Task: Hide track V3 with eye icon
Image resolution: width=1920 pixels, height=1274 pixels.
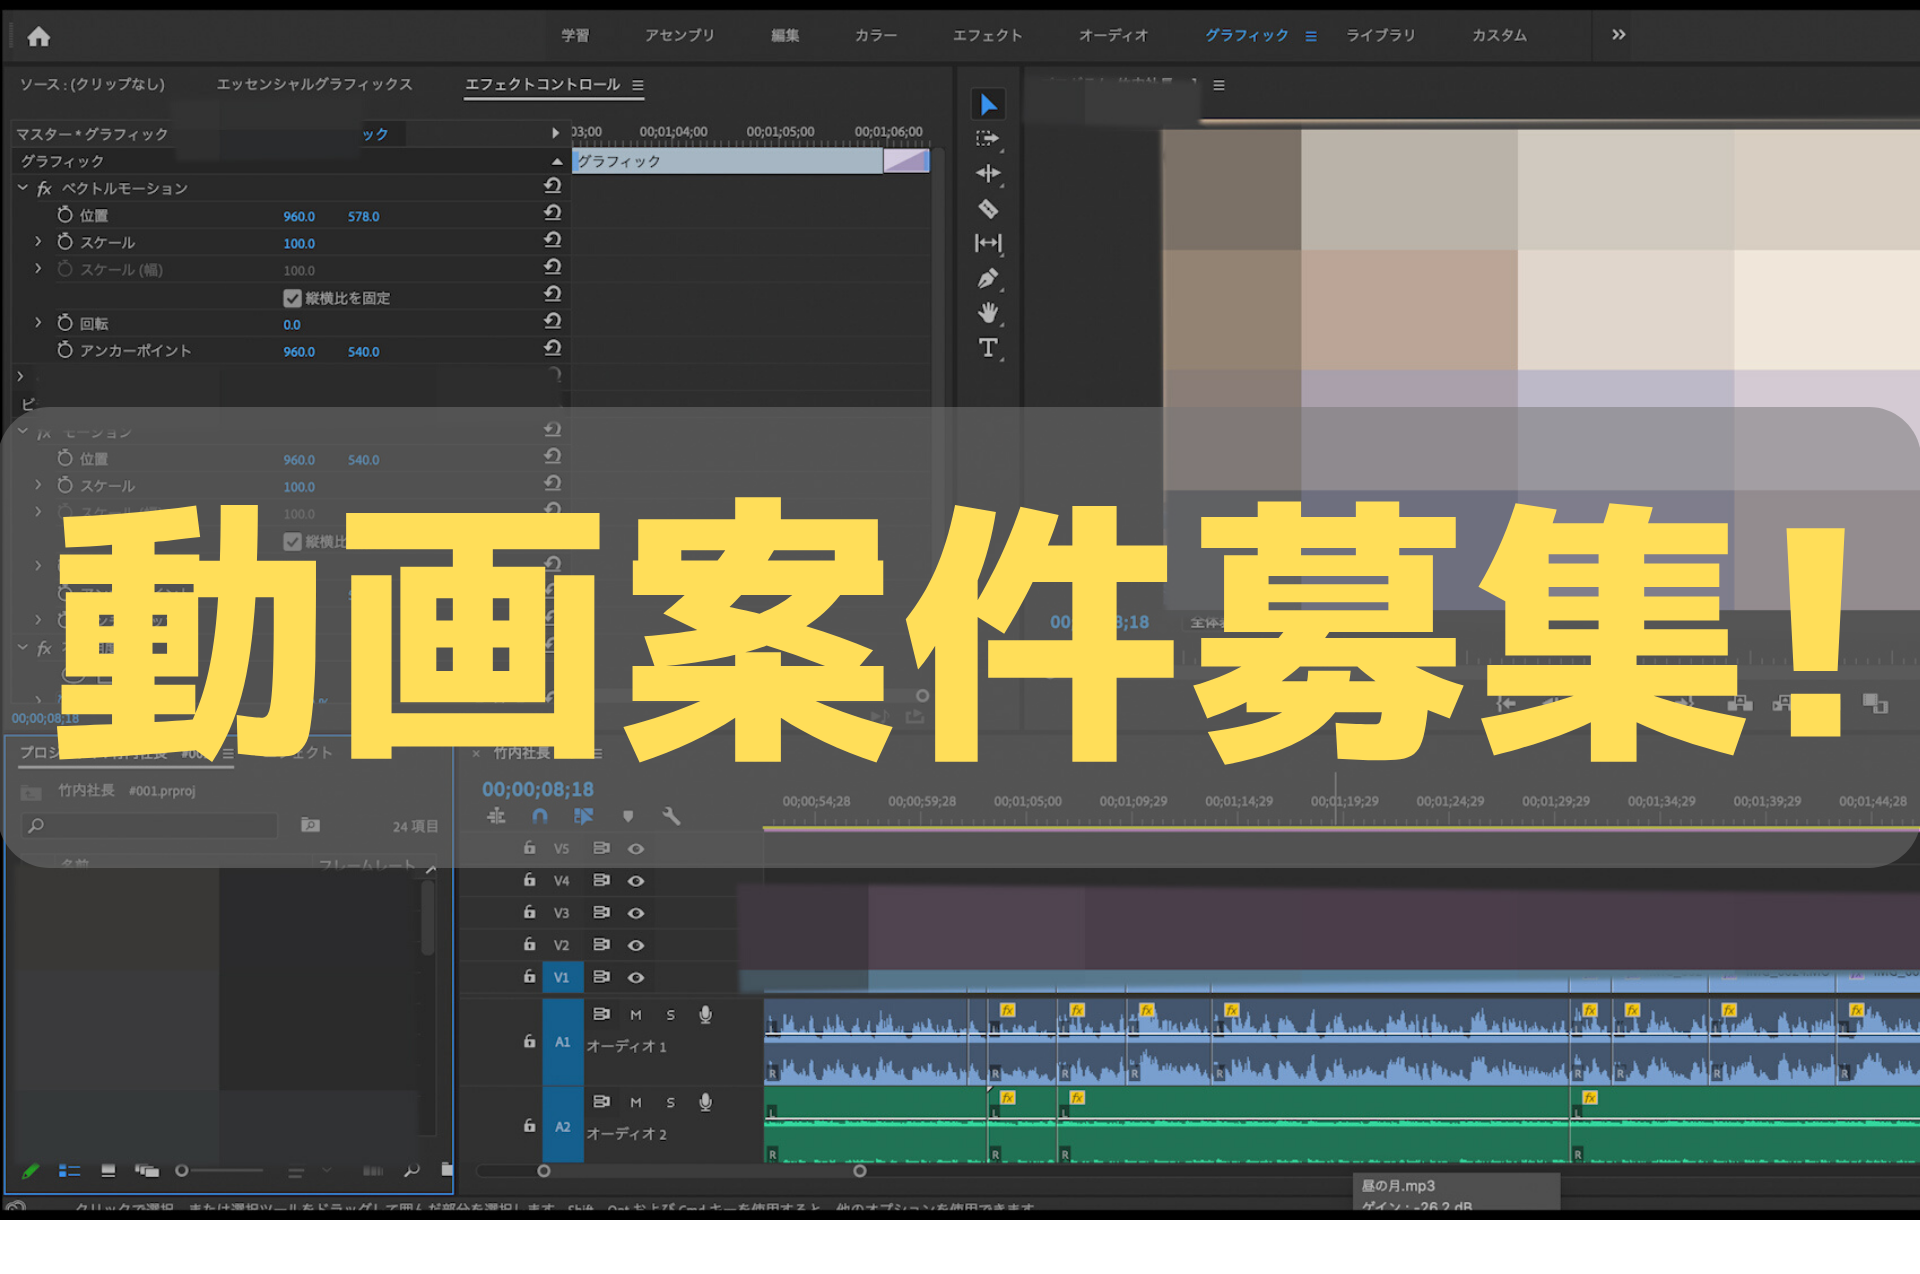Action: coord(636,913)
